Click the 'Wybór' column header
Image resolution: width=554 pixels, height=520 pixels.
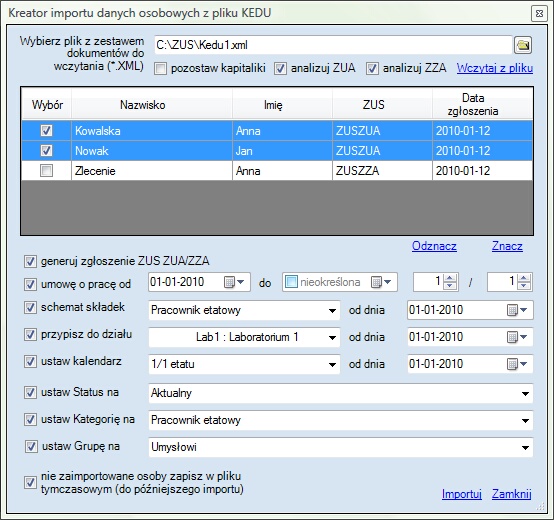click(x=47, y=105)
